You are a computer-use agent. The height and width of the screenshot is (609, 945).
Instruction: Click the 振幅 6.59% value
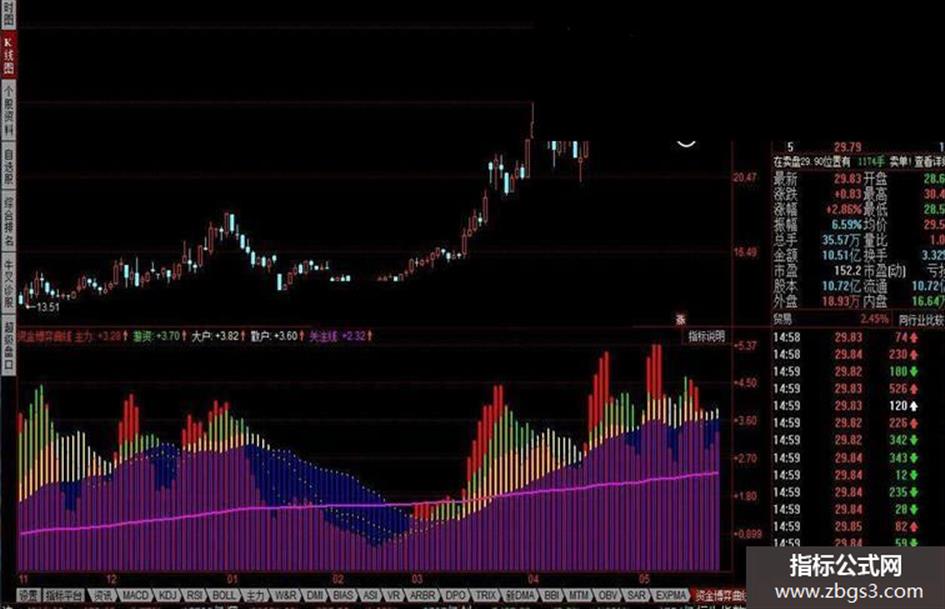(x=847, y=224)
